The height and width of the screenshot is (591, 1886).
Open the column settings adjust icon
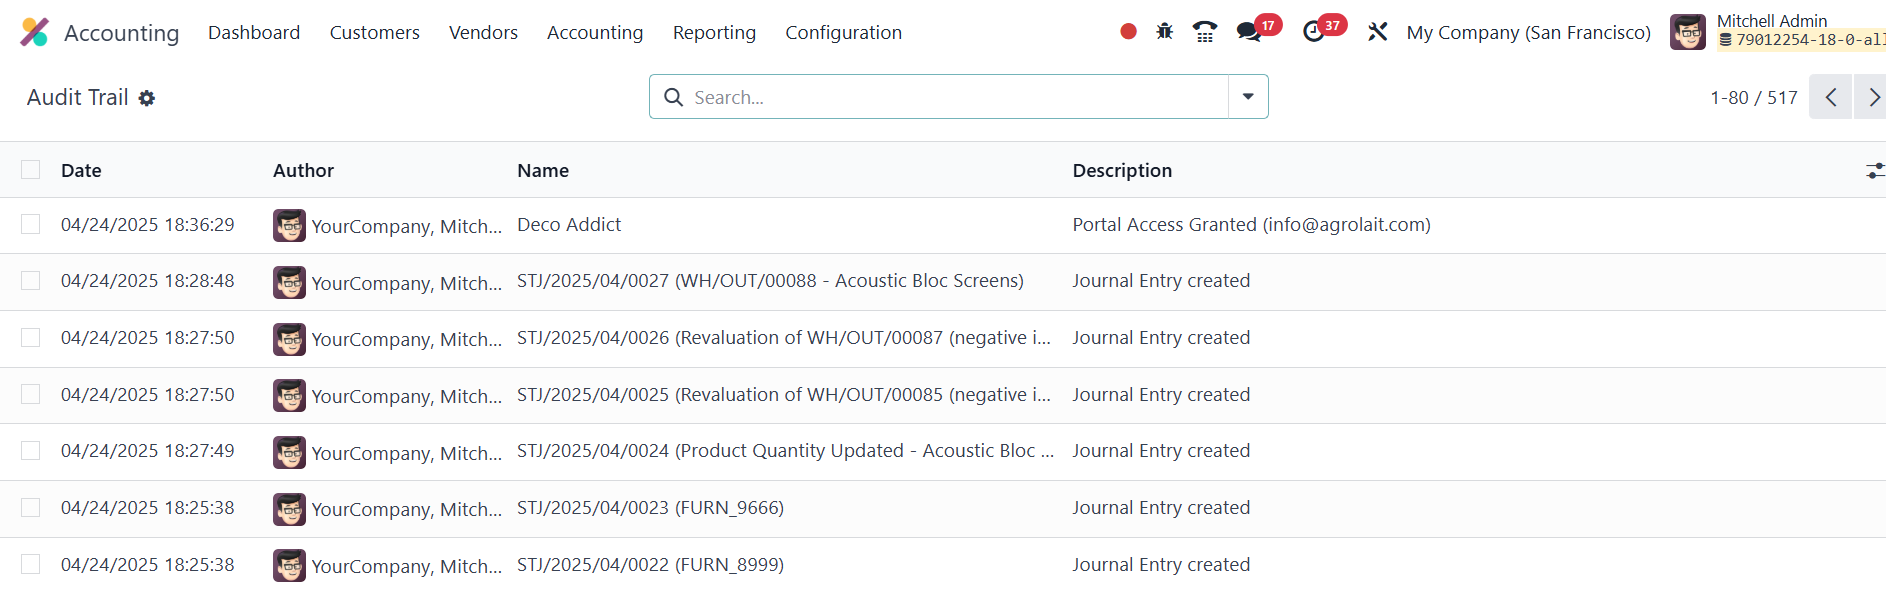coord(1874,171)
